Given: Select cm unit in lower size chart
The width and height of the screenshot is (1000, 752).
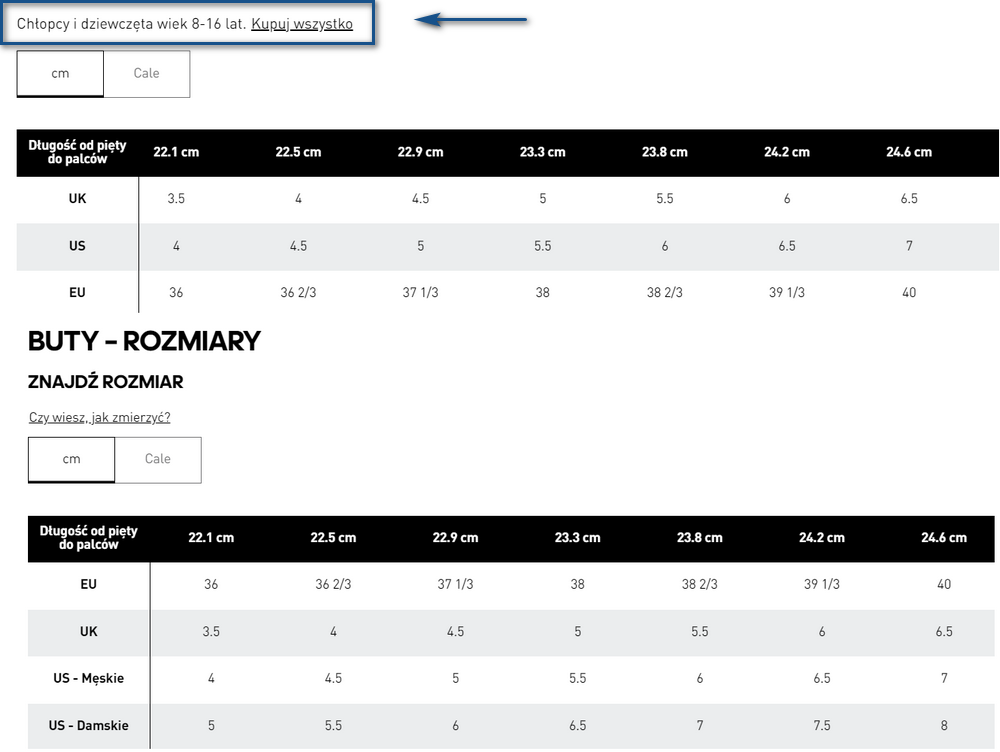Looking at the screenshot, I should 71,459.
